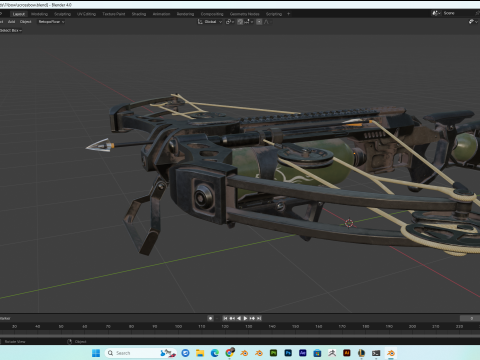Toggle snapping magnet icon
Viewport: 480px width, 360px height.
240,22
